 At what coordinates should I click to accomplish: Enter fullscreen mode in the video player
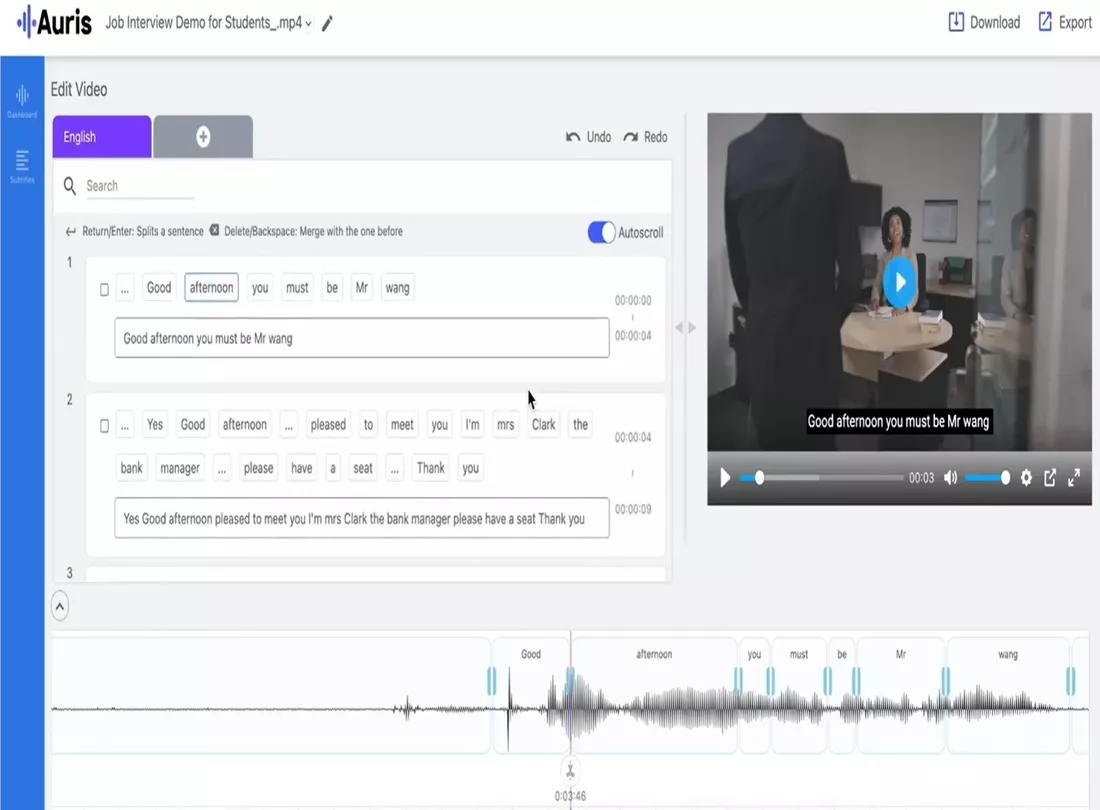pyautogui.click(x=1075, y=478)
